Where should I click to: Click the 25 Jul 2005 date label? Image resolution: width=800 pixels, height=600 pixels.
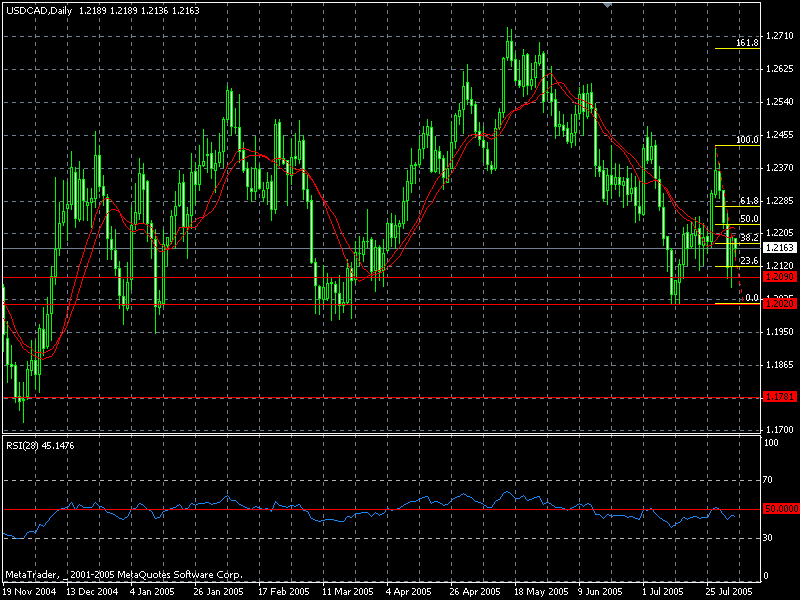(x=730, y=592)
